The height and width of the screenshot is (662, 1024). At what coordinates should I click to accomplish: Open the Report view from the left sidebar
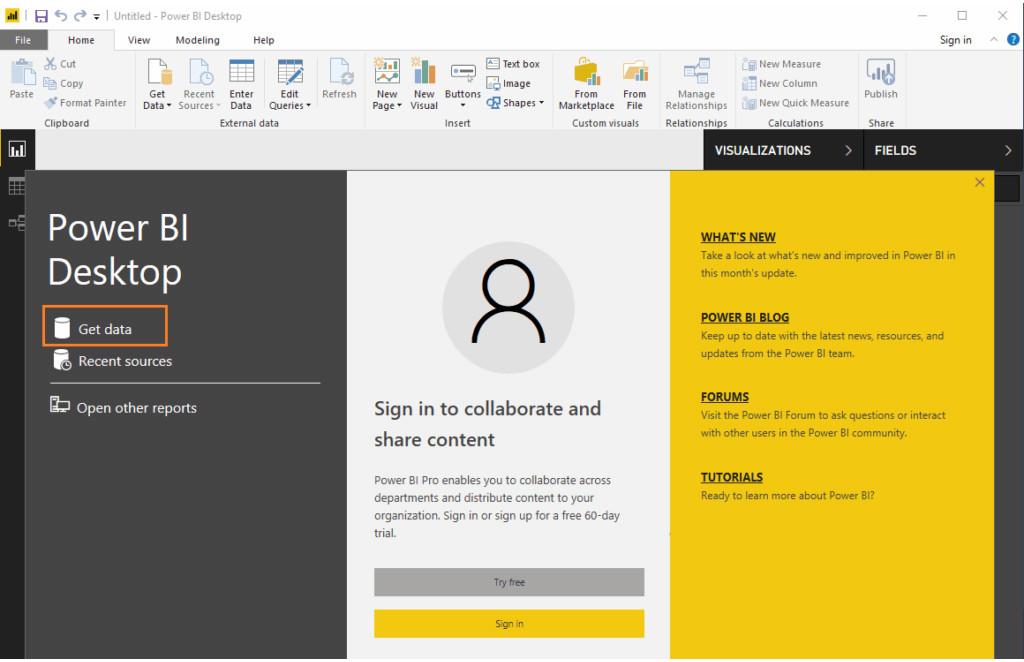(x=15, y=148)
